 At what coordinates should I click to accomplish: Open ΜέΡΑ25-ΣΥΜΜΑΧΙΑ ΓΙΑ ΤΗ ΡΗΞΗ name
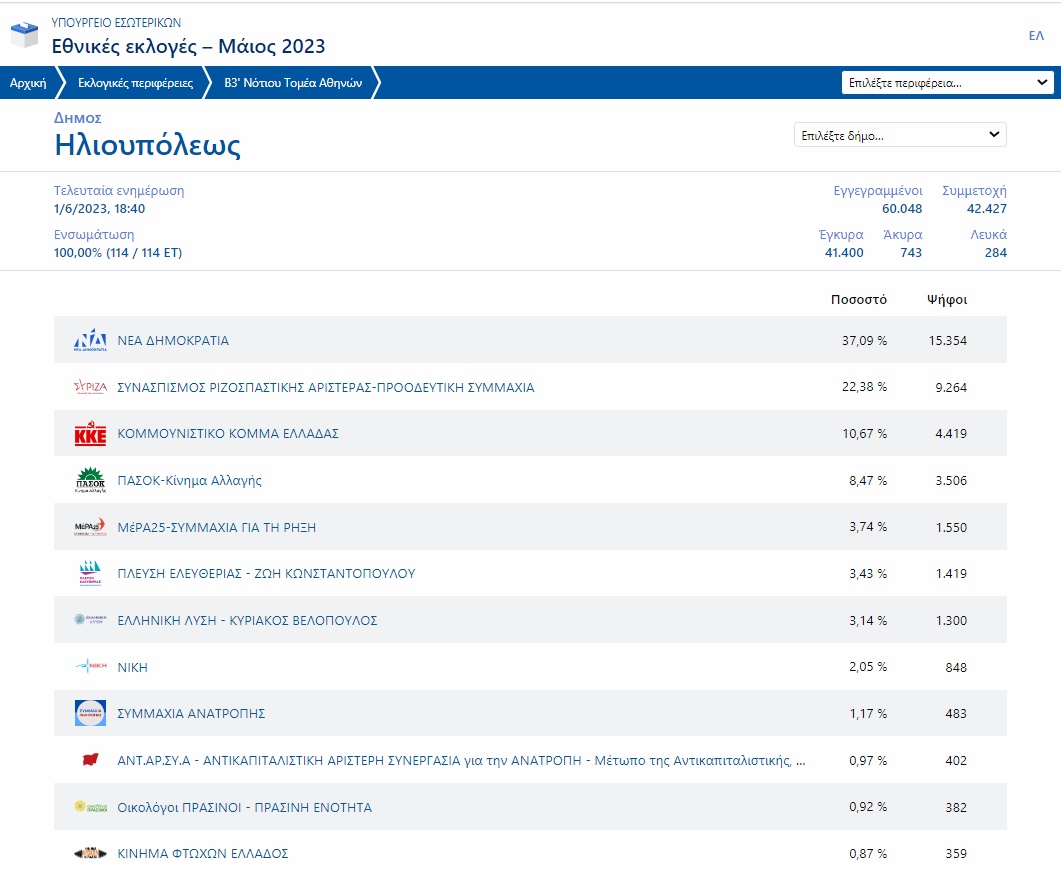pos(217,527)
